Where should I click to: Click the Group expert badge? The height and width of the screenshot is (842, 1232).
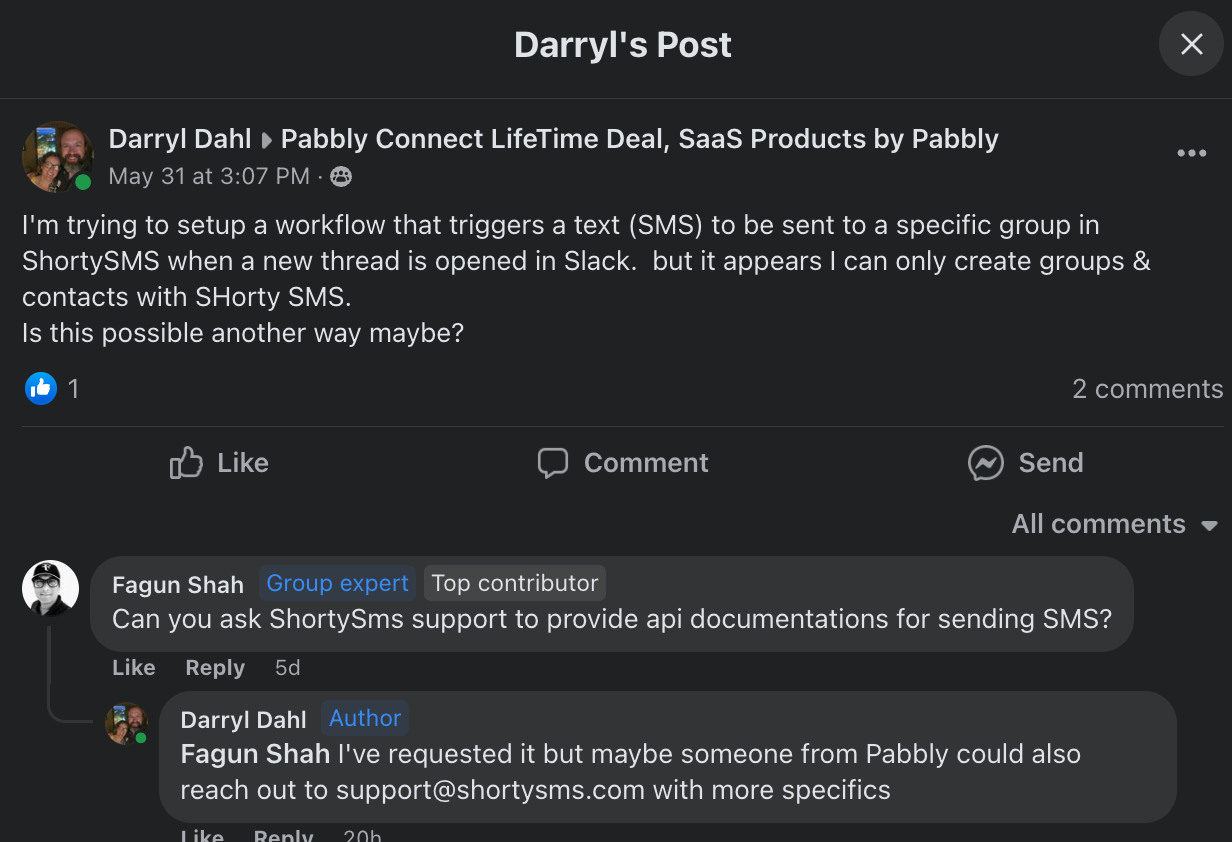click(337, 583)
